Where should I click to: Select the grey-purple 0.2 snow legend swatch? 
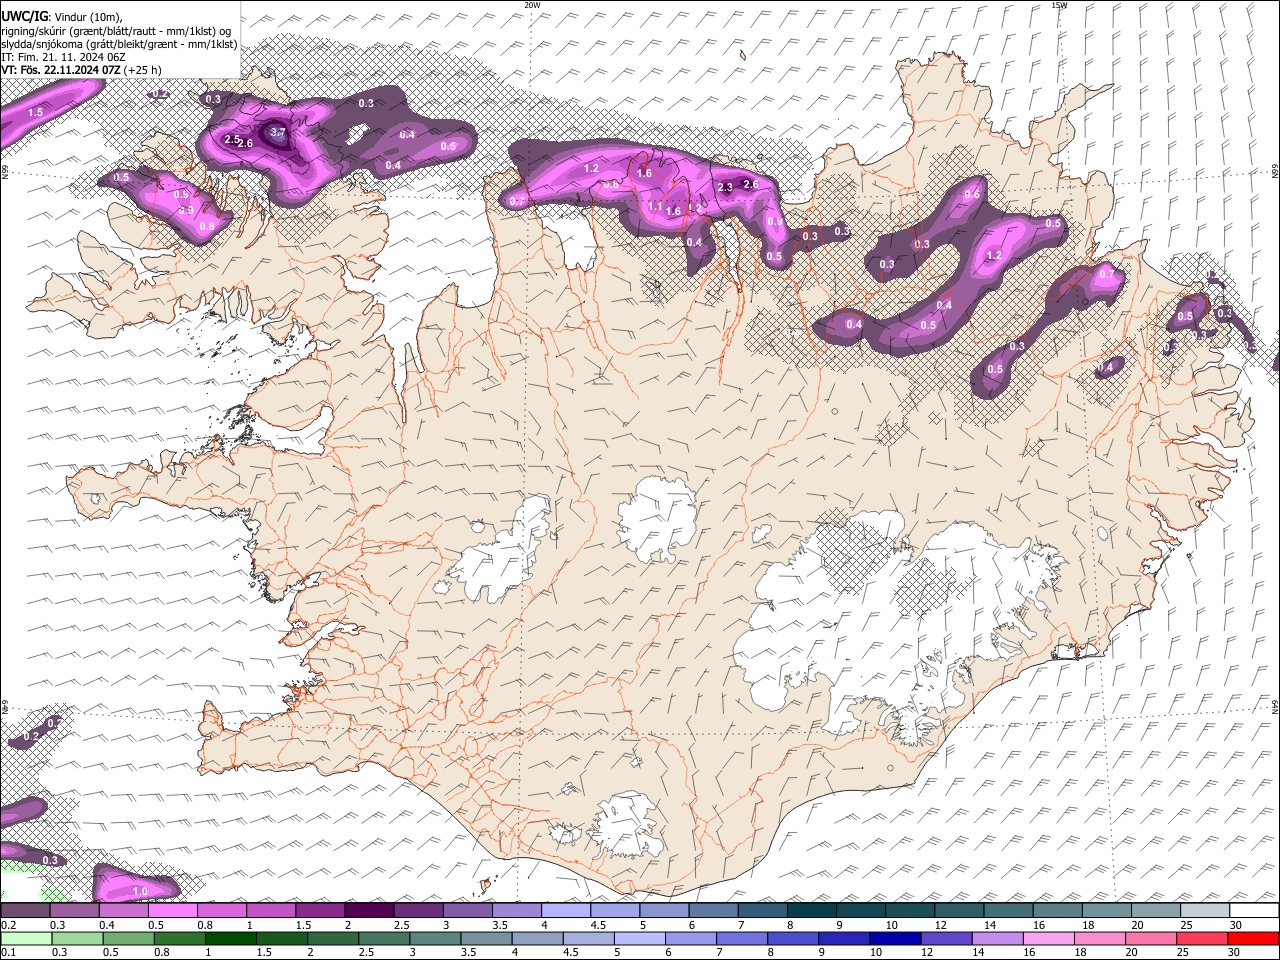tap(26, 911)
